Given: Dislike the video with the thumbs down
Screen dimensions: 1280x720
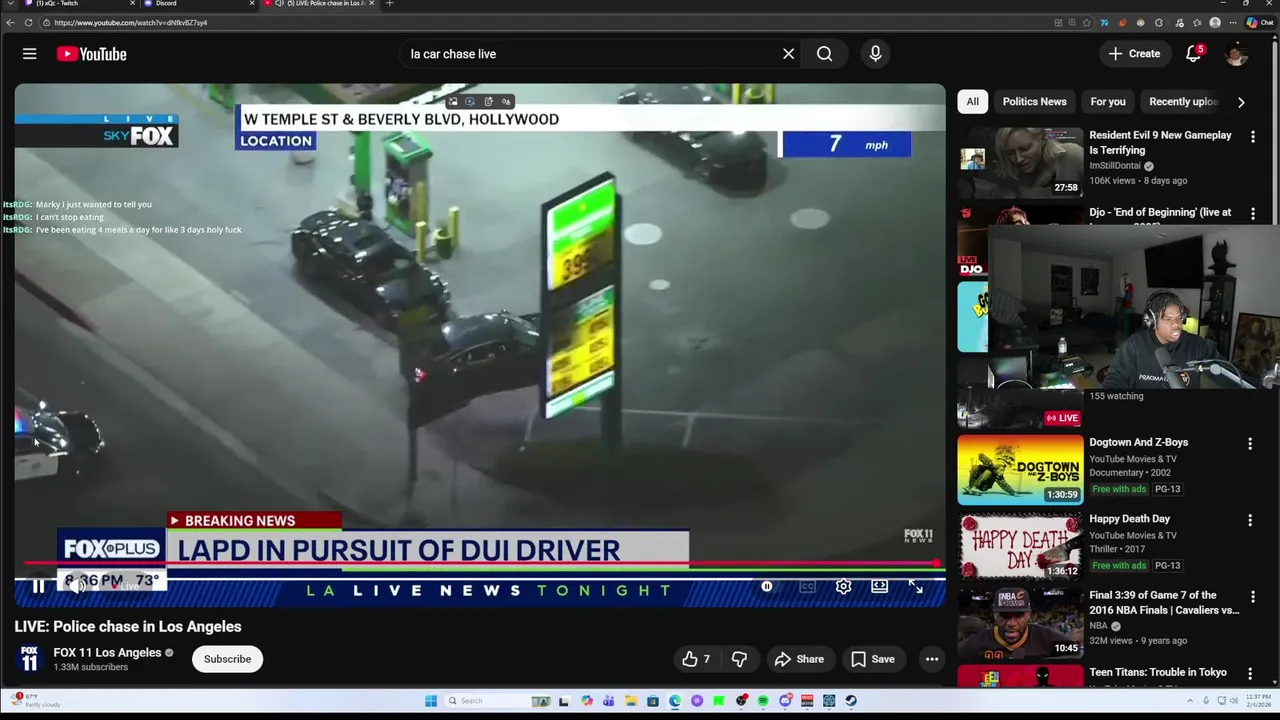Looking at the screenshot, I should tap(739, 659).
